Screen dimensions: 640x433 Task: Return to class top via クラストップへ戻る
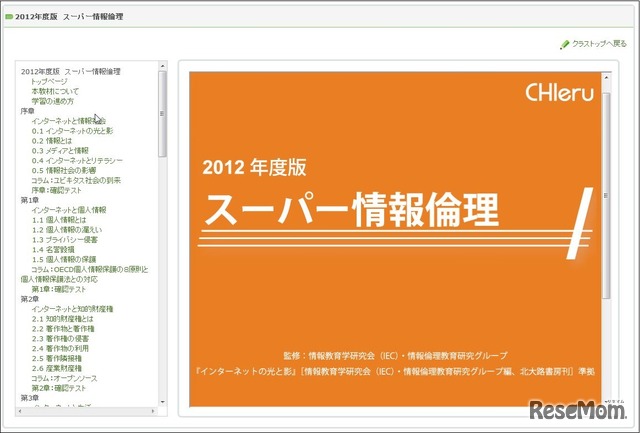[599, 45]
